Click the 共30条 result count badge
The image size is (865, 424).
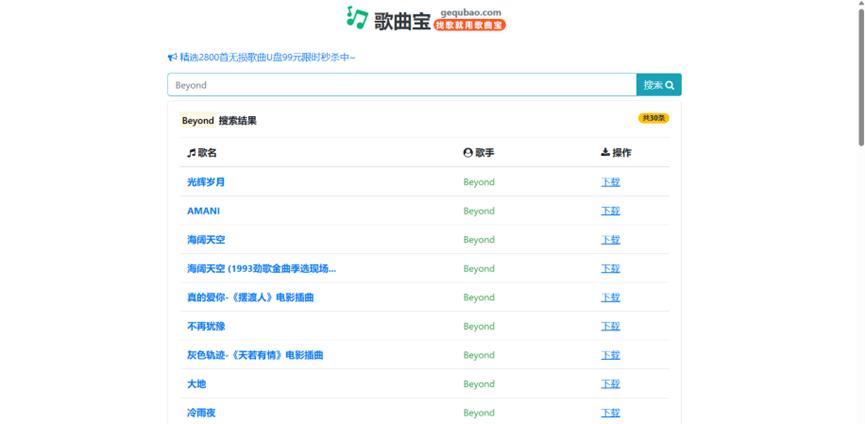pyautogui.click(x=654, y=118)
